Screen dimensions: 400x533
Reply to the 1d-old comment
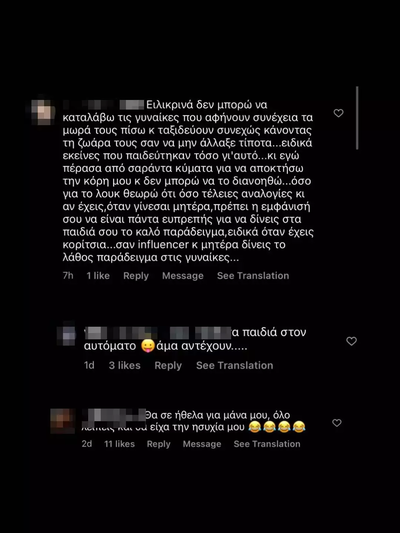point(168,365)
